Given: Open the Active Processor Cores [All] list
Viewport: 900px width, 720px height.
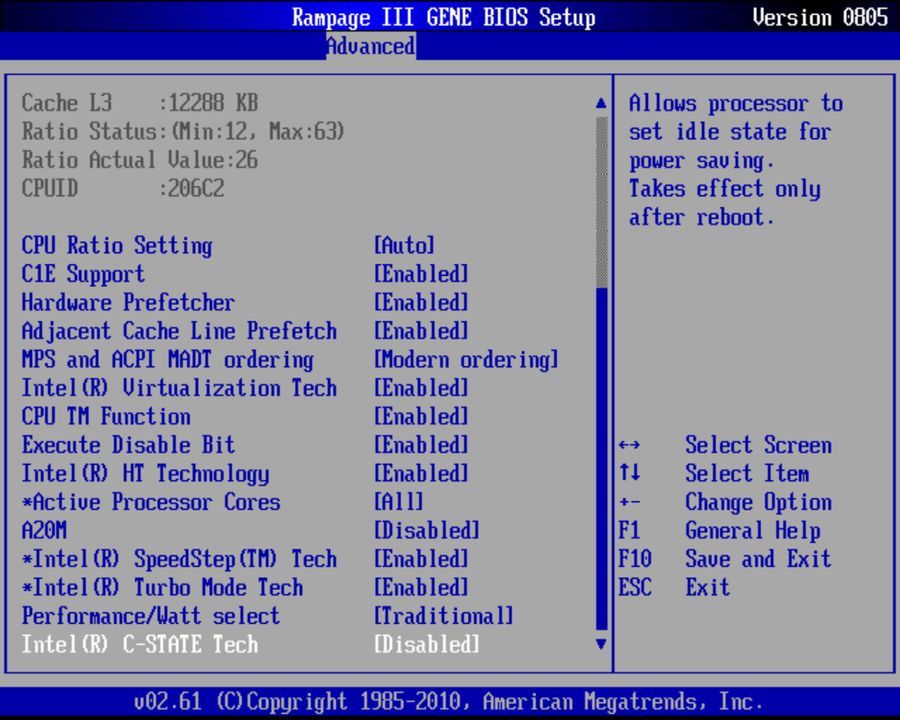Looking at the screenshot, I should click(x=399, y=502).
